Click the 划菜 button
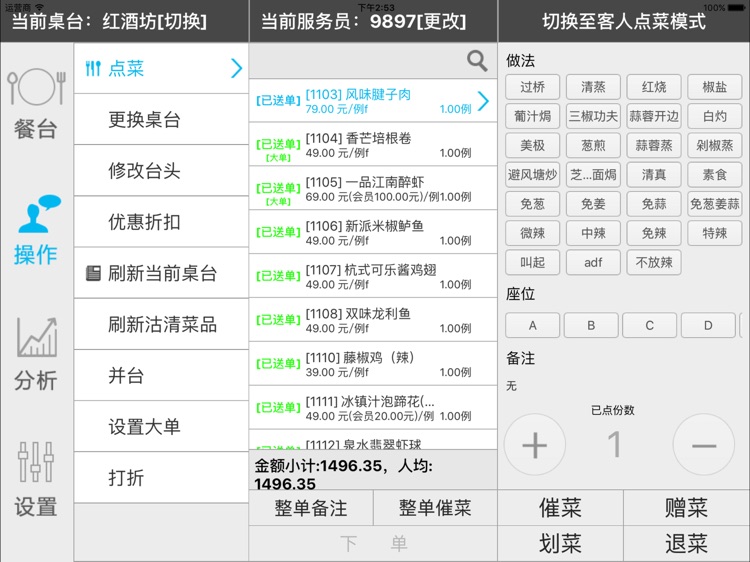750x562 pixels. [x=561, y=544]
